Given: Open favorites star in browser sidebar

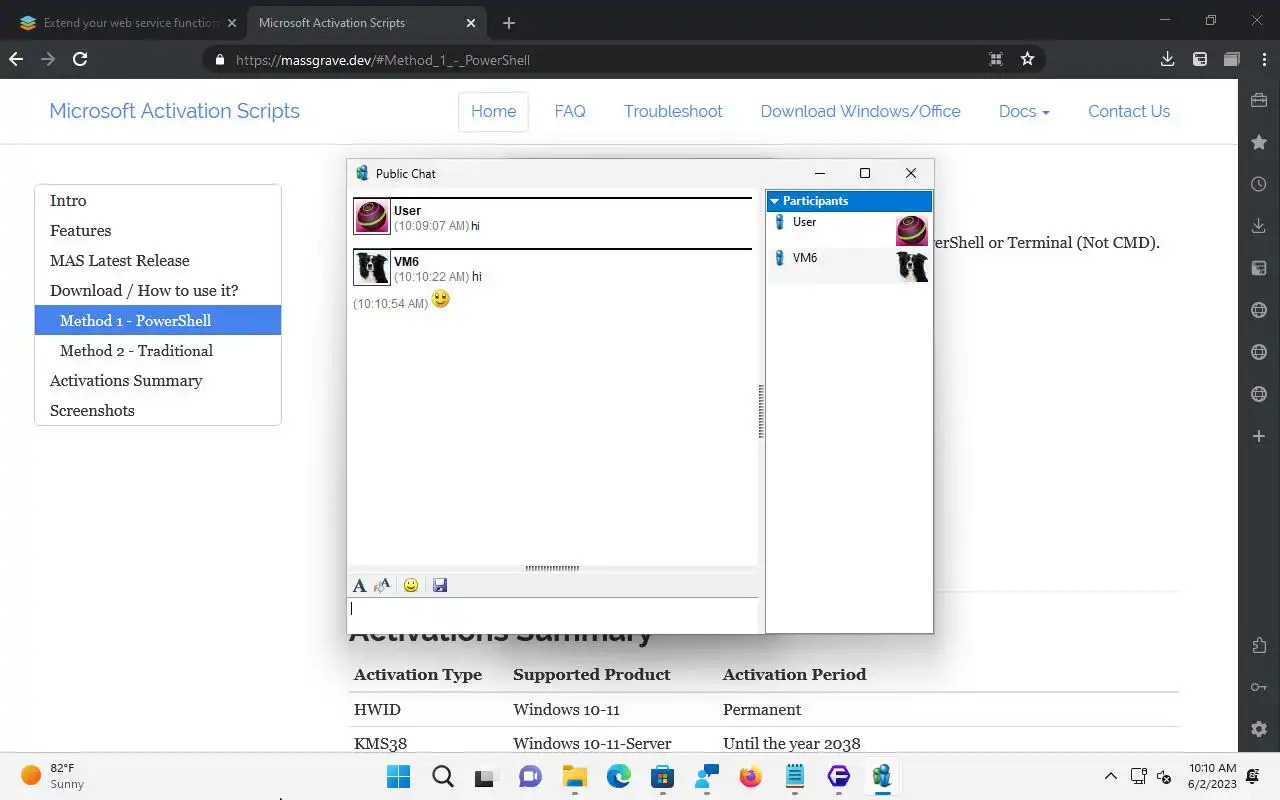Looking at the screenshot, I should [1259, 143].
